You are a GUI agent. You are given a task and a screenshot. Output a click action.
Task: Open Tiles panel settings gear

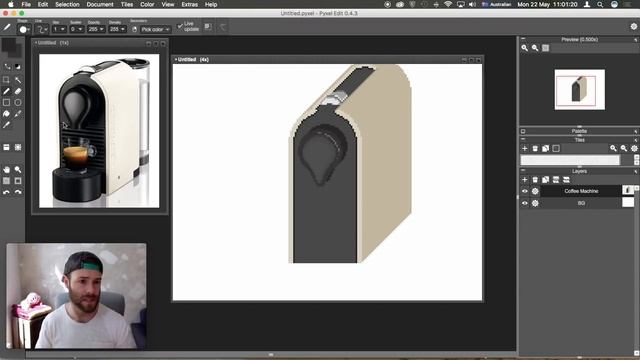(x=634, y=149)
